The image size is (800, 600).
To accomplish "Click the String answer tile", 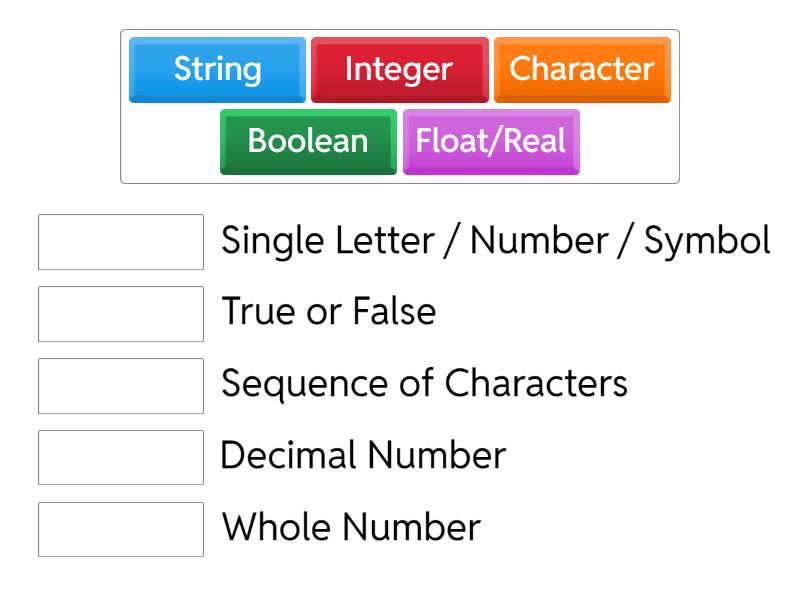I will coord(217,70).
